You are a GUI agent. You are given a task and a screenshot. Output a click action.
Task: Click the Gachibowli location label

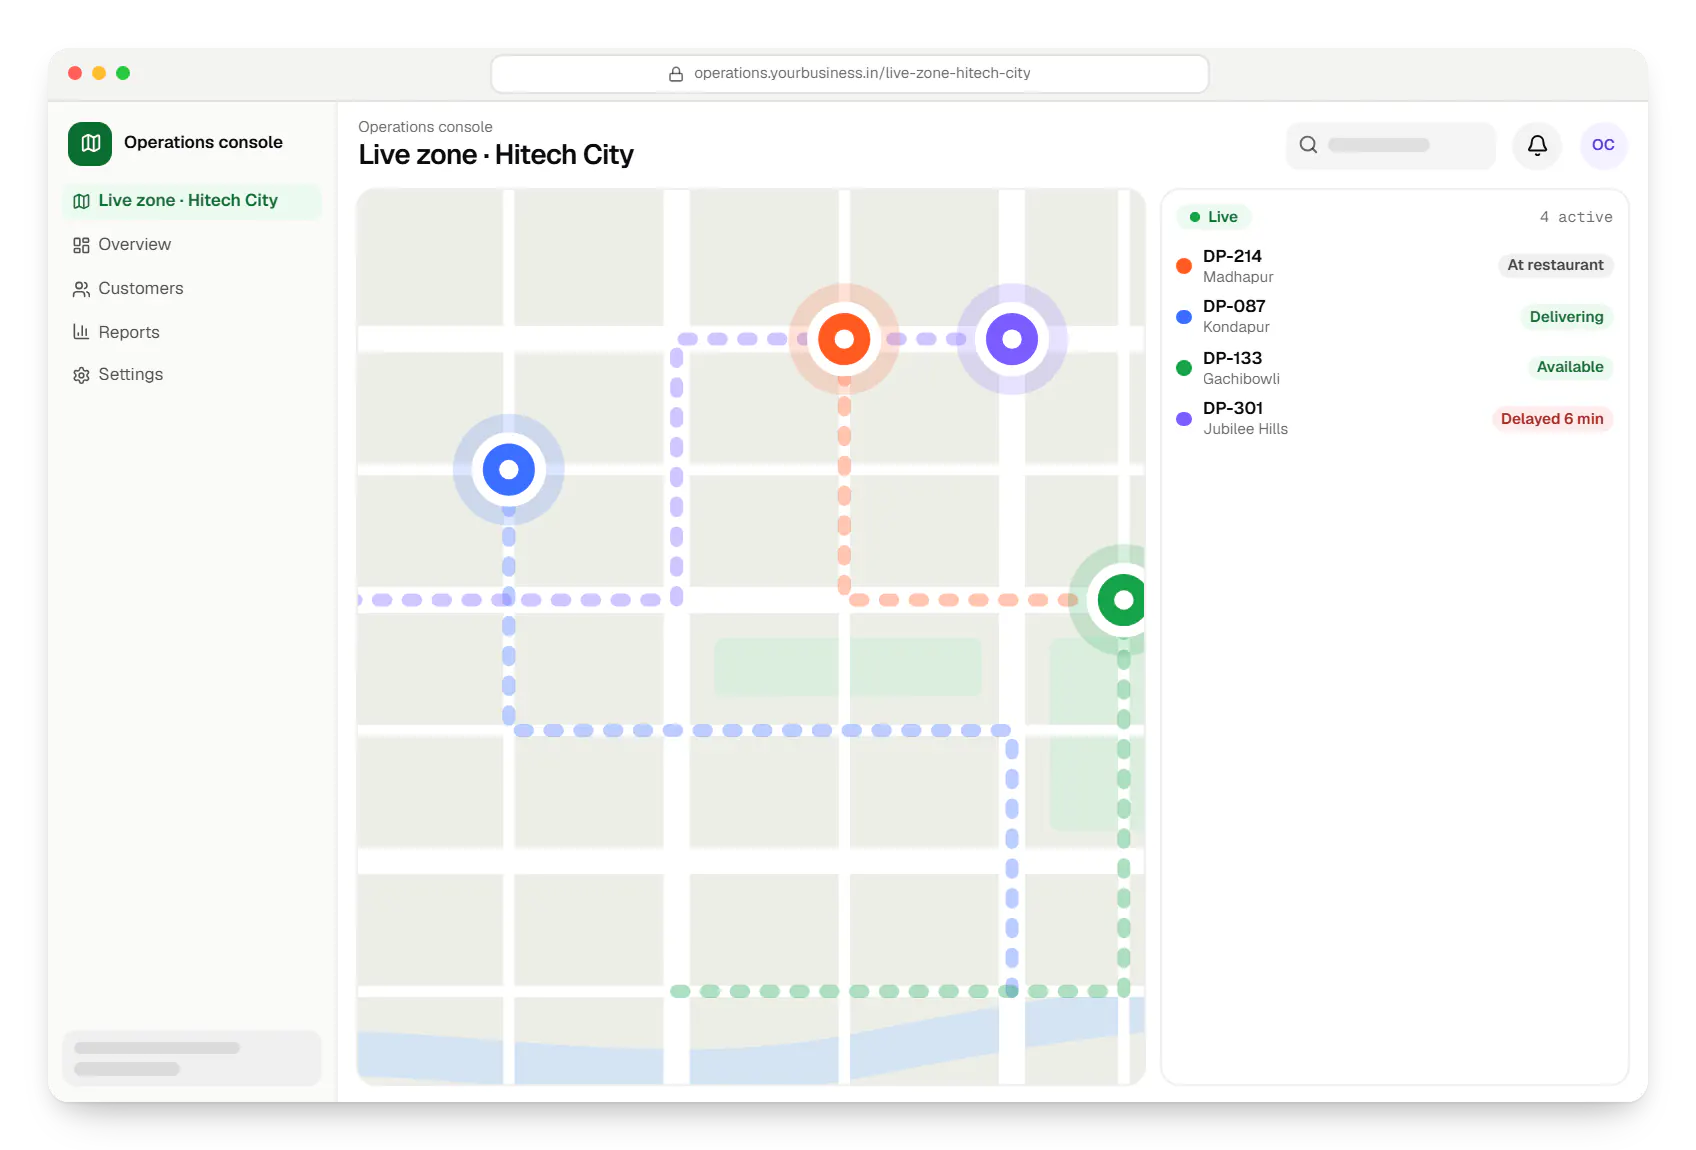point(1241,379)
